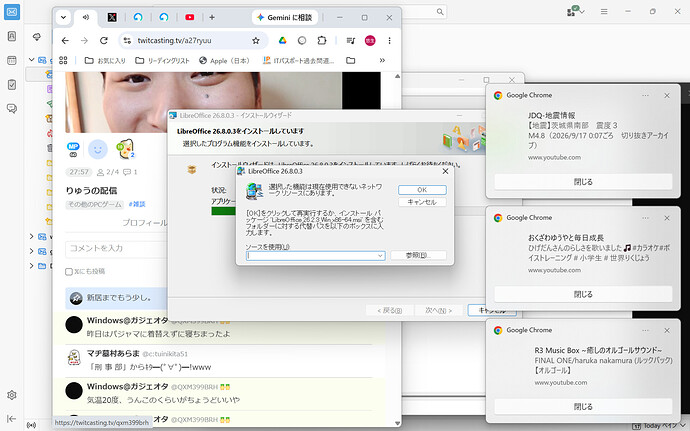Click the Gemini に相談 button
This screenshot has height=431, width=690.
tap(285, 18)
